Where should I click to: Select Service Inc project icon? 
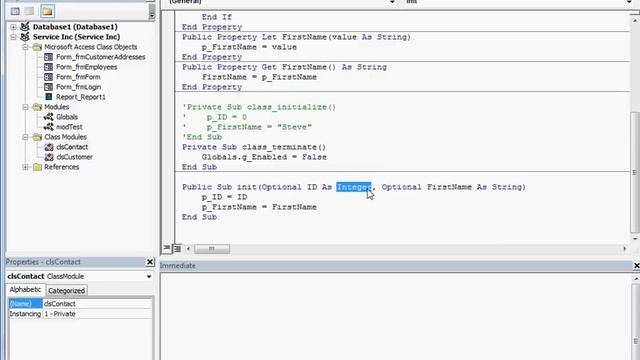(25, 37)
